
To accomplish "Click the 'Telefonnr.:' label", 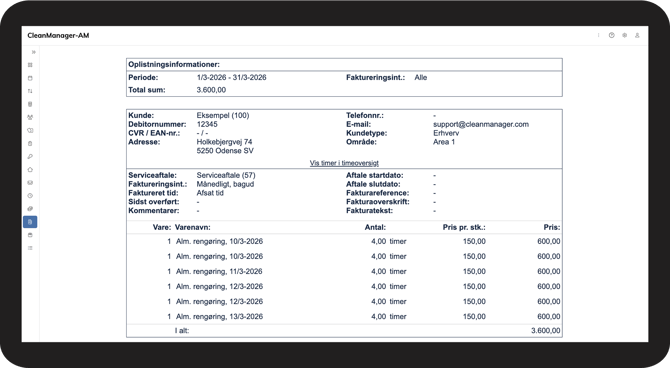I will (364, 115).
